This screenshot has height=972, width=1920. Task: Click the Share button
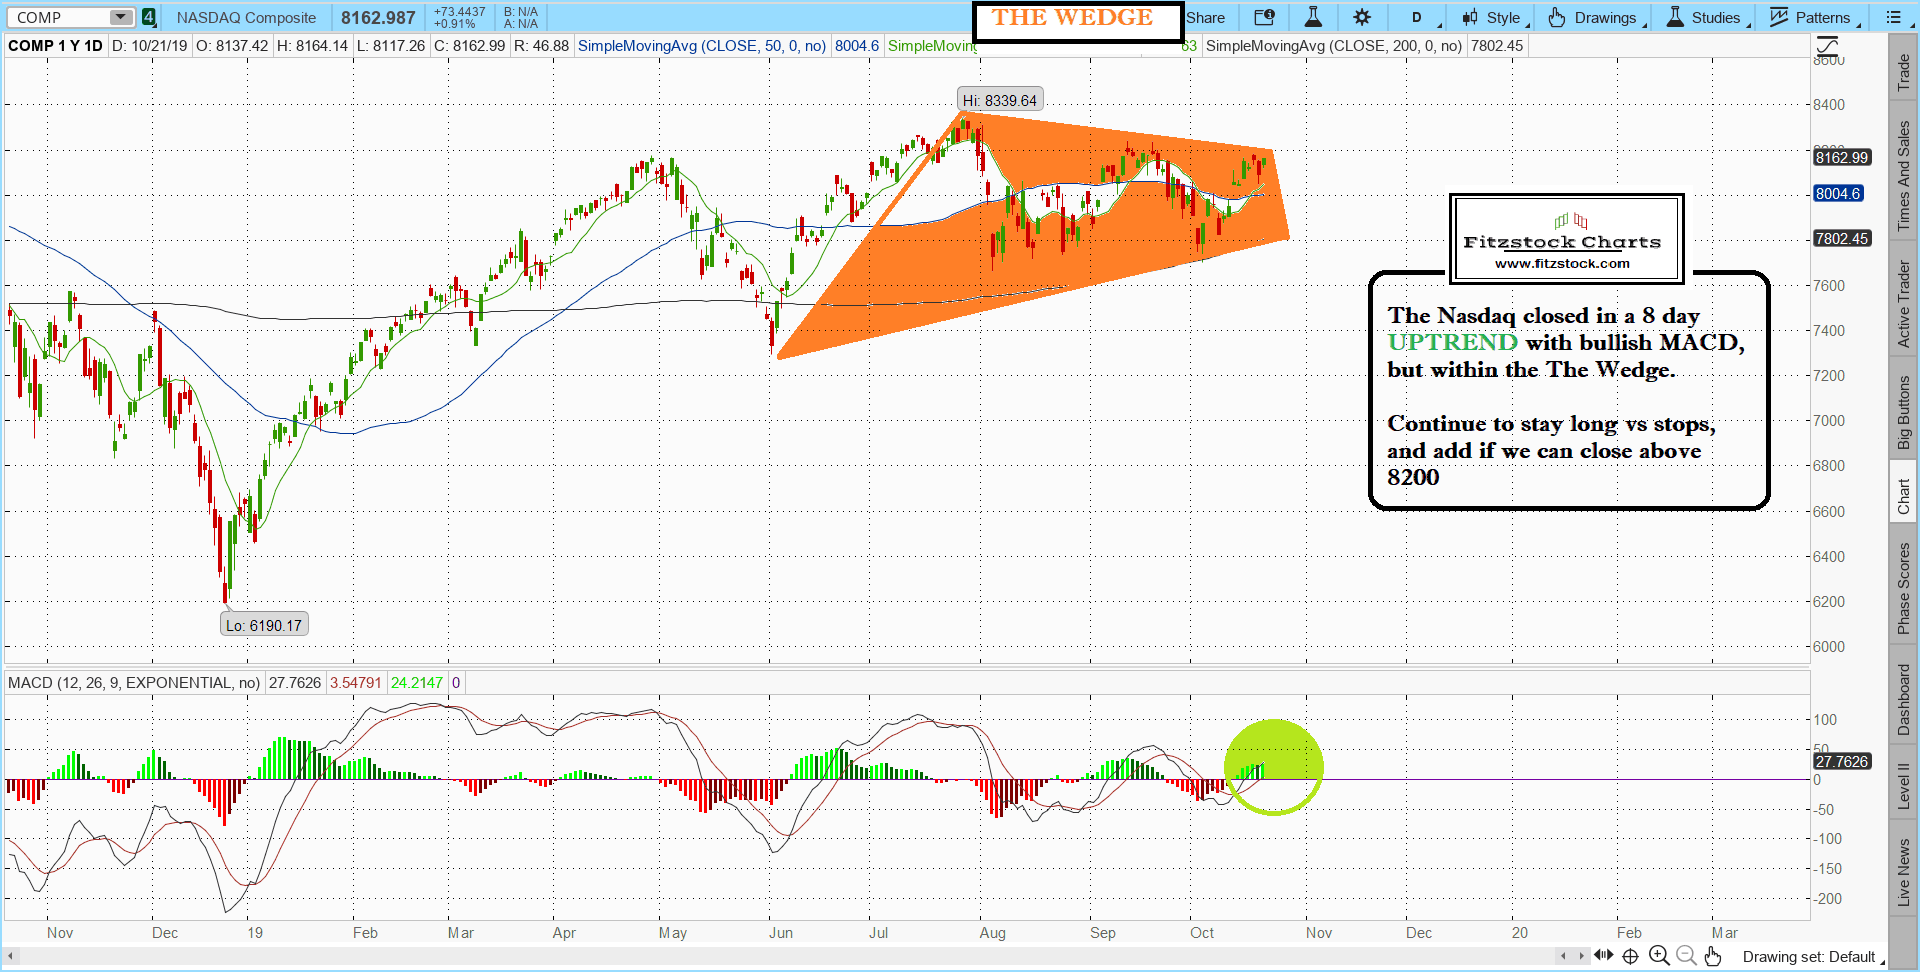click(x=1206, y=18)
